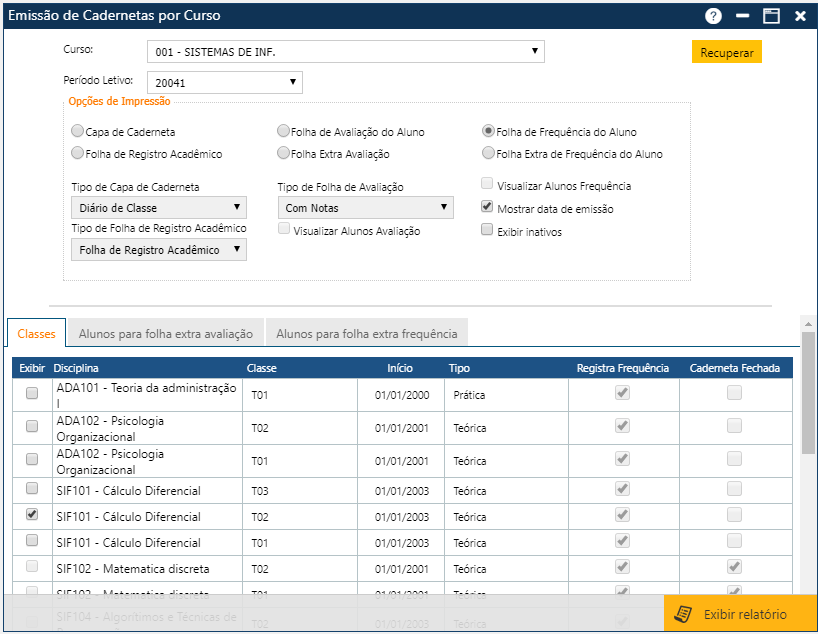Enable the Exibir inativos checkbox
Viewport: 818px width, 634px height.
487,231
